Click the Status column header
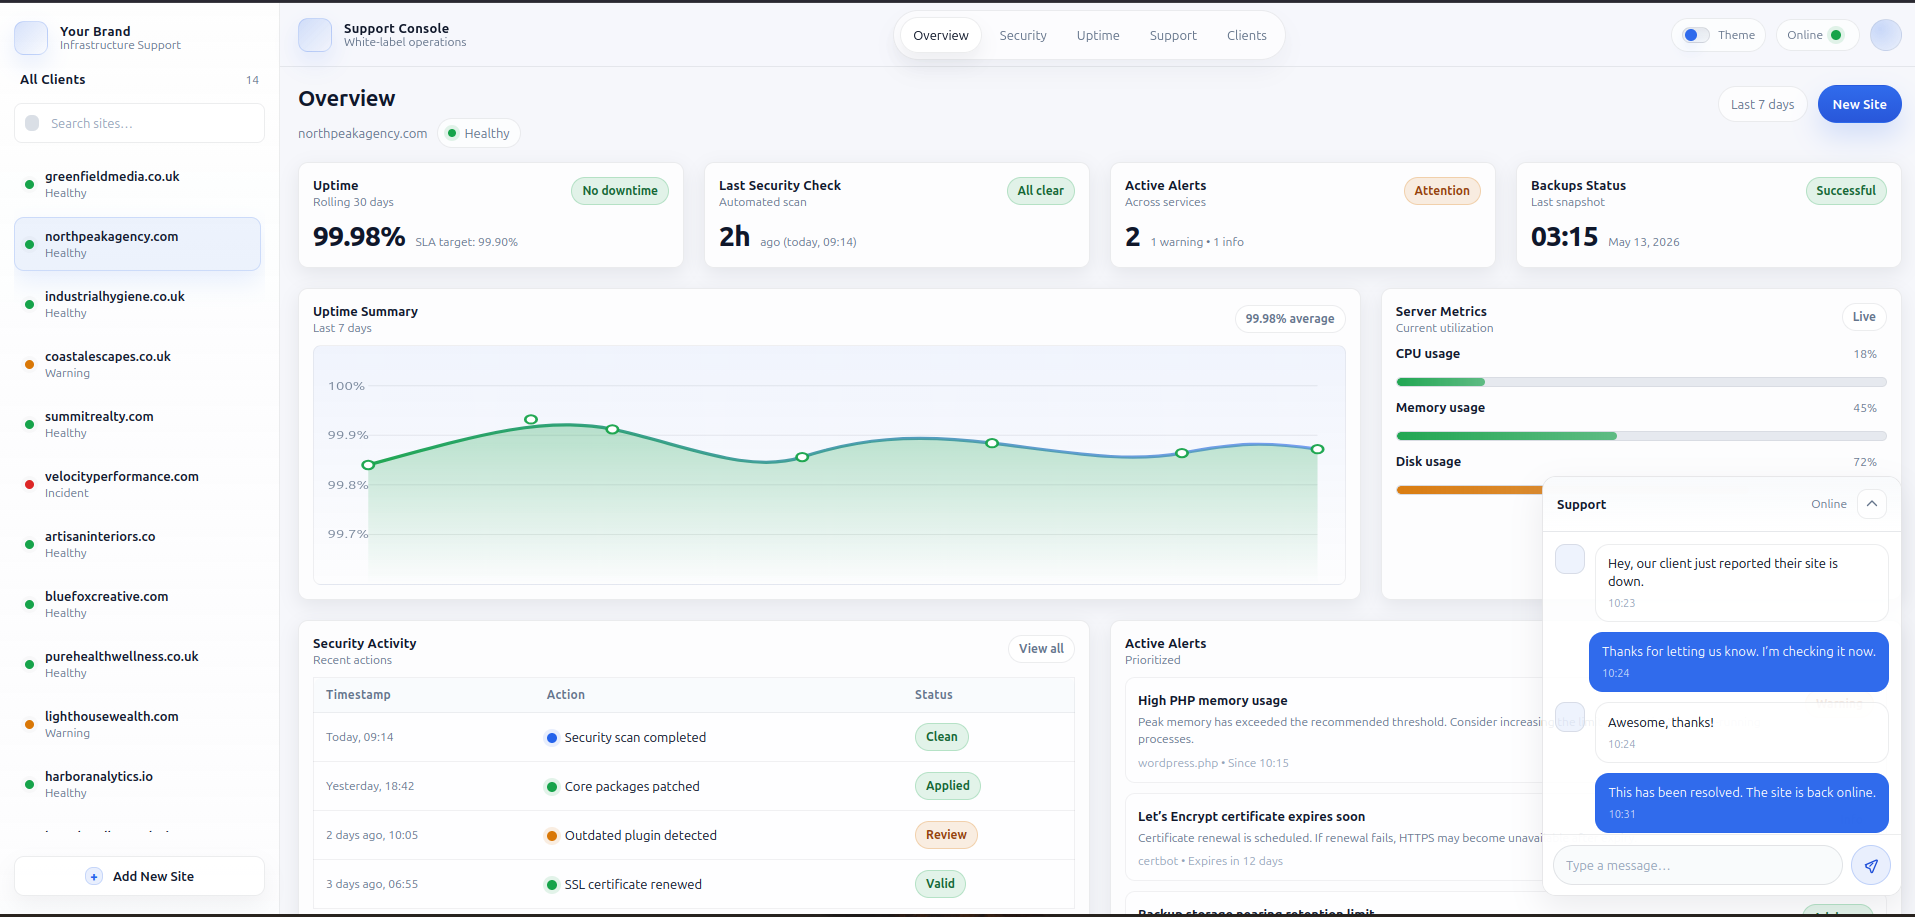 [934, 695]
